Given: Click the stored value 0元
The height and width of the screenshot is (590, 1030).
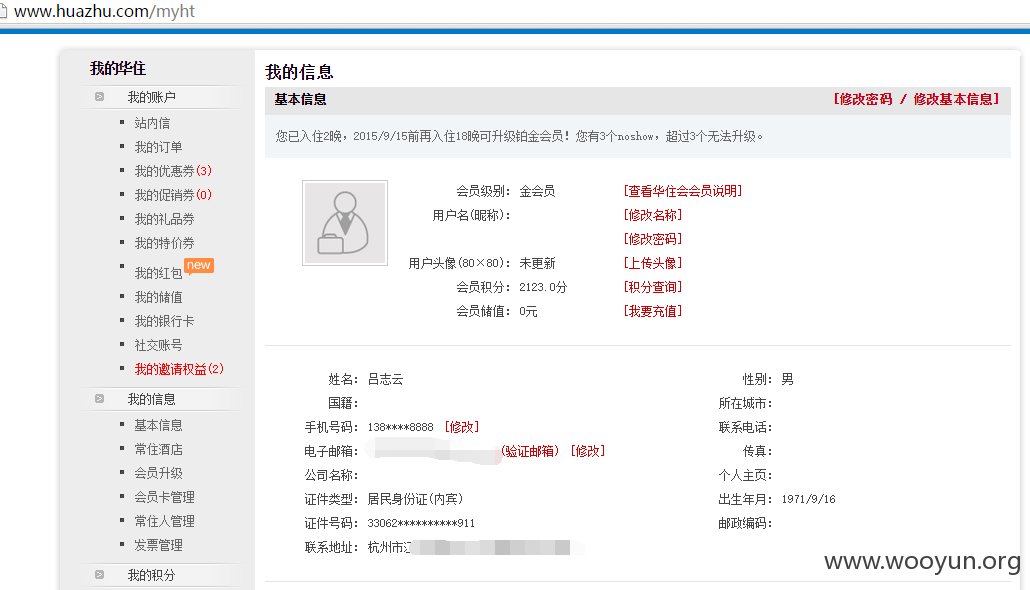Looking at the screenshot, I should pos(528,311).
